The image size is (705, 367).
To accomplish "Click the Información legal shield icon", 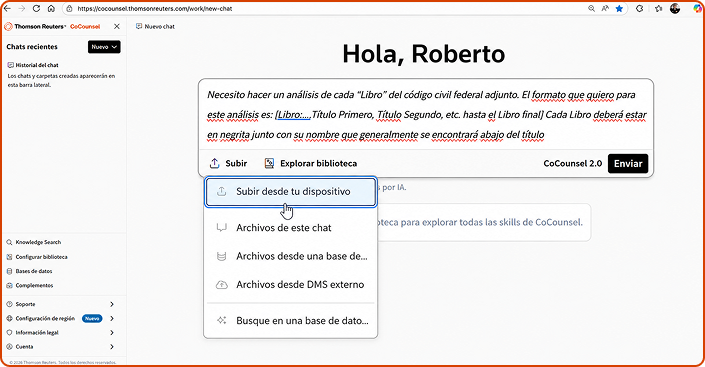I will [9, 333].
